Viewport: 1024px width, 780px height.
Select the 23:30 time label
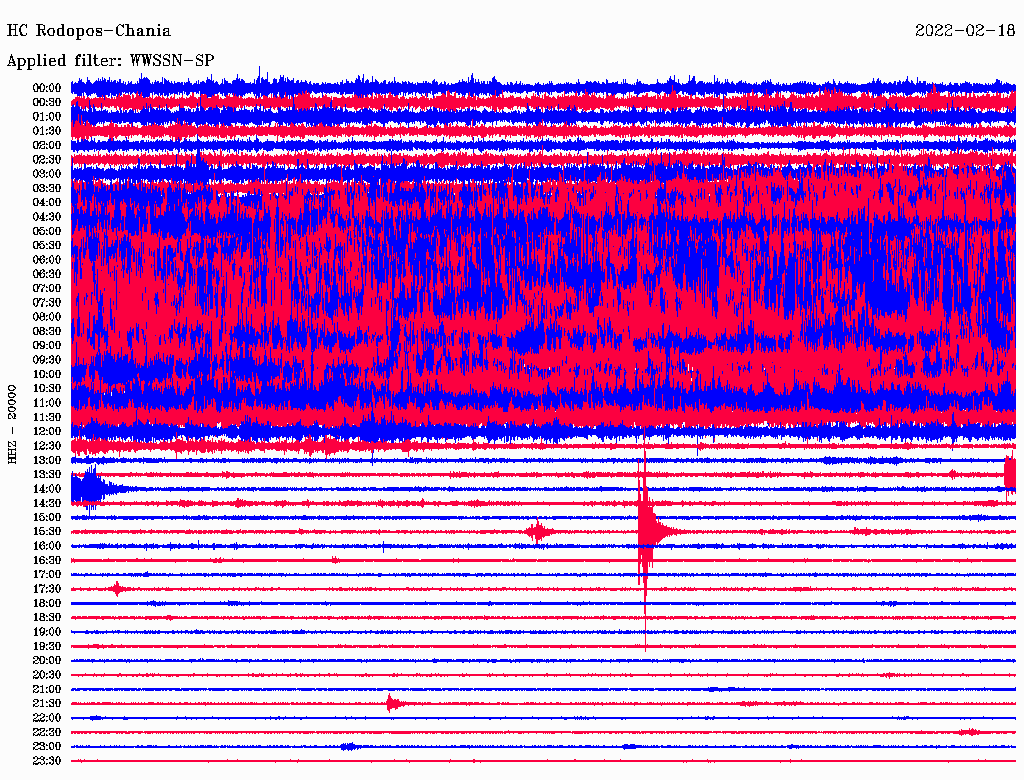tap(47, 761)
